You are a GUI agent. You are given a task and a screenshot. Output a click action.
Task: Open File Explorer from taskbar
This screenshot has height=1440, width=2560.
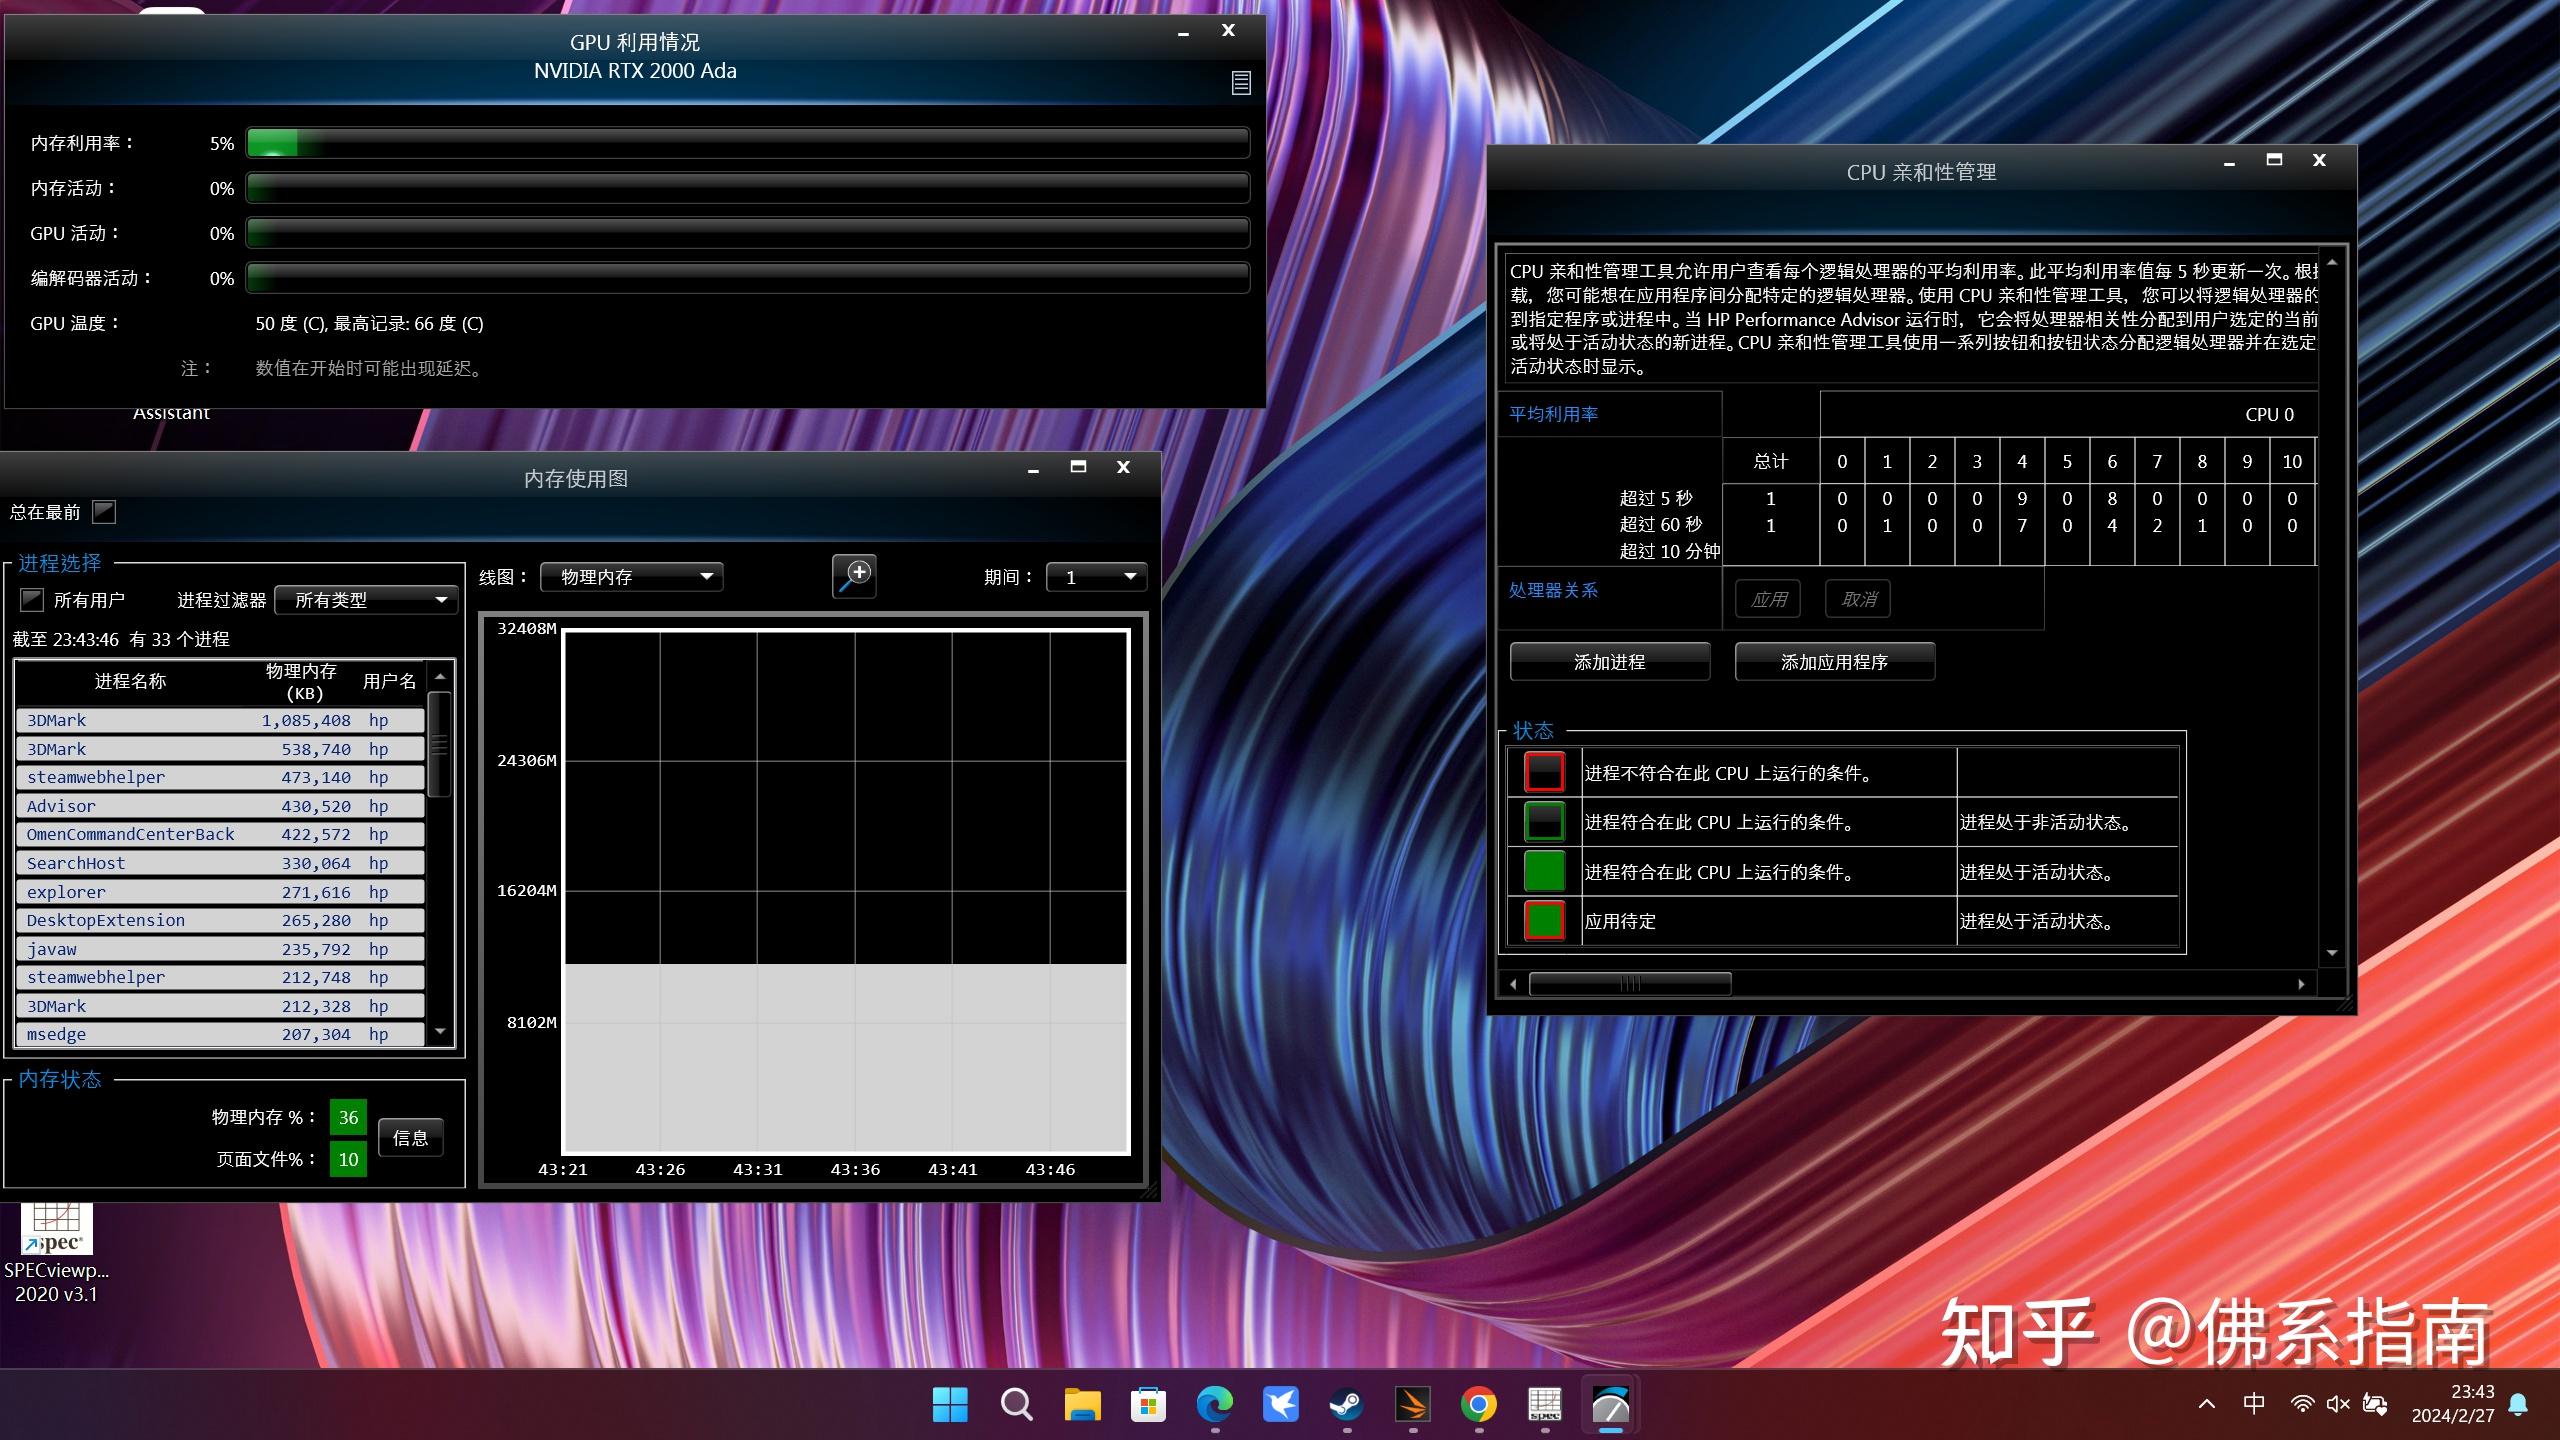[x=1082, y=1404]
